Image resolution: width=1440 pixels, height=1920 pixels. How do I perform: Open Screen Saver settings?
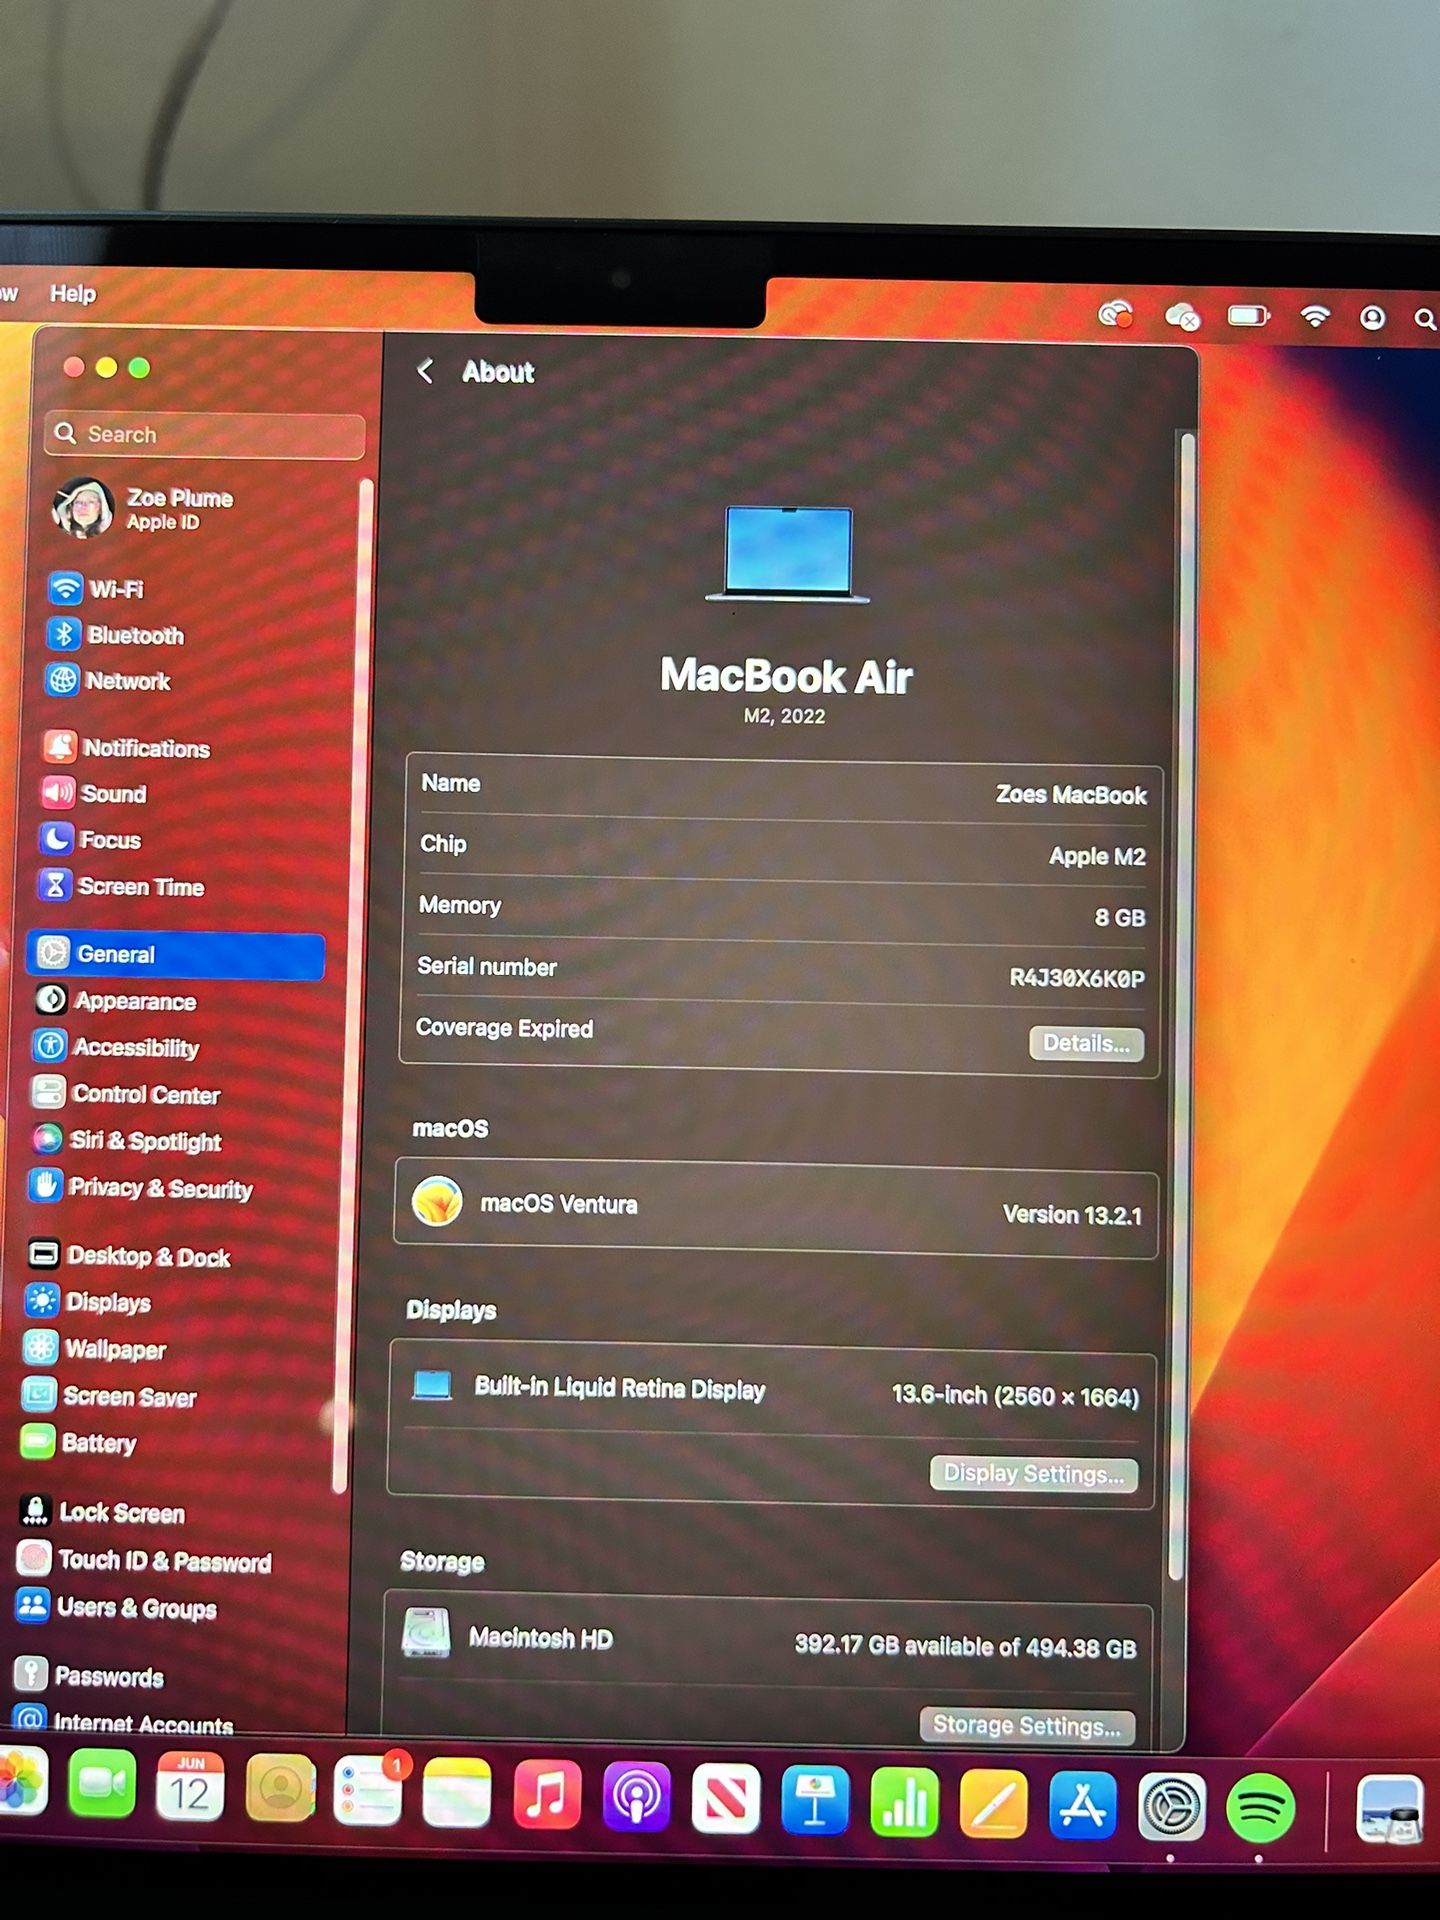click(x=109, y=1395)
